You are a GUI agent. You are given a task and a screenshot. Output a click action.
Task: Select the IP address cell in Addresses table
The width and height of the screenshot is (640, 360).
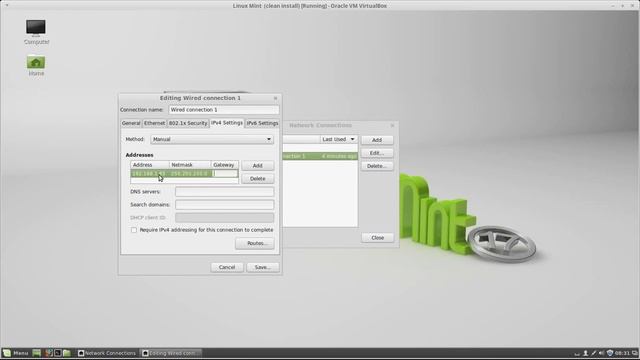149,174
